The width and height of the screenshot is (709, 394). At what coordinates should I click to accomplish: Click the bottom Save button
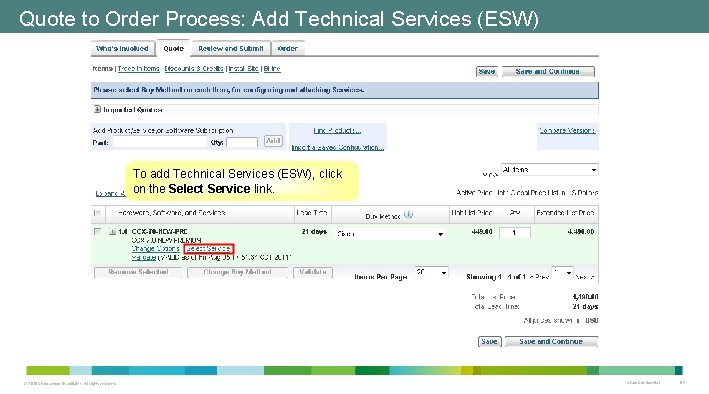pos(489,342)
